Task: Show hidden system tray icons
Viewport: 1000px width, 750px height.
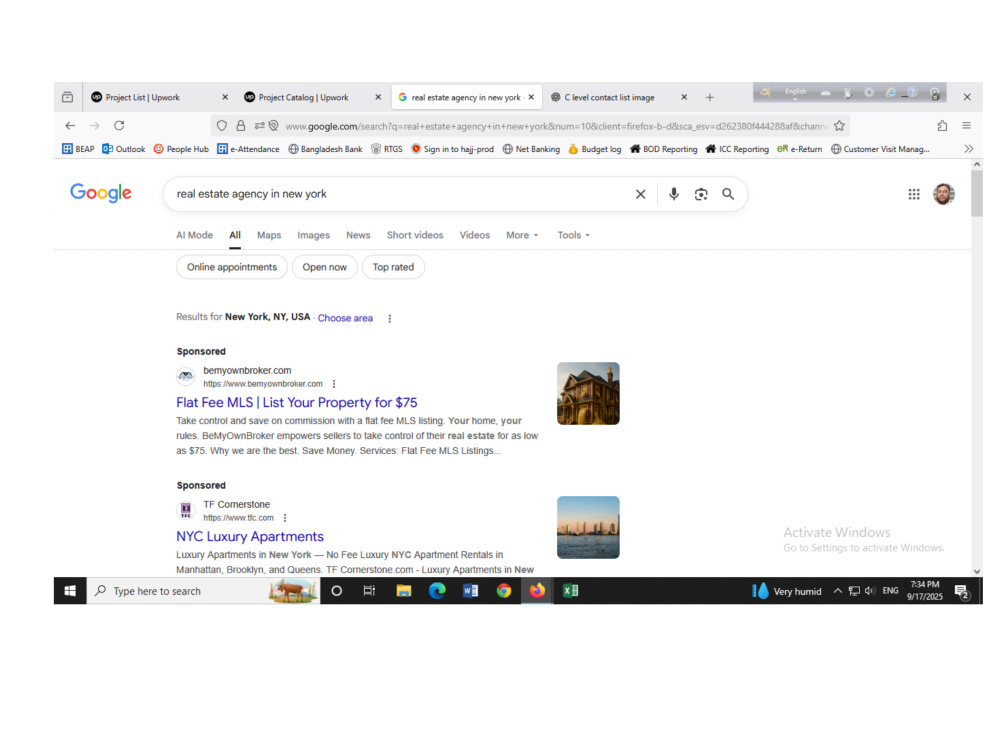Action: [x=837, y=591]
